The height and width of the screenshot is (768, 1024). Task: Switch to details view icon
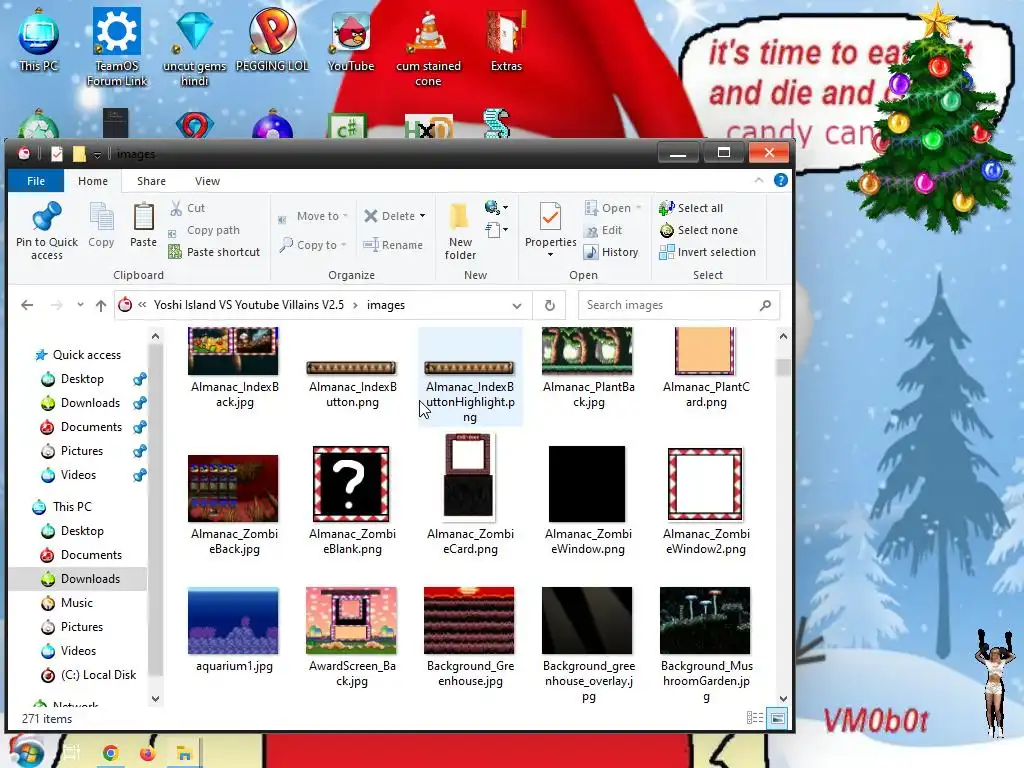[755, 718]
